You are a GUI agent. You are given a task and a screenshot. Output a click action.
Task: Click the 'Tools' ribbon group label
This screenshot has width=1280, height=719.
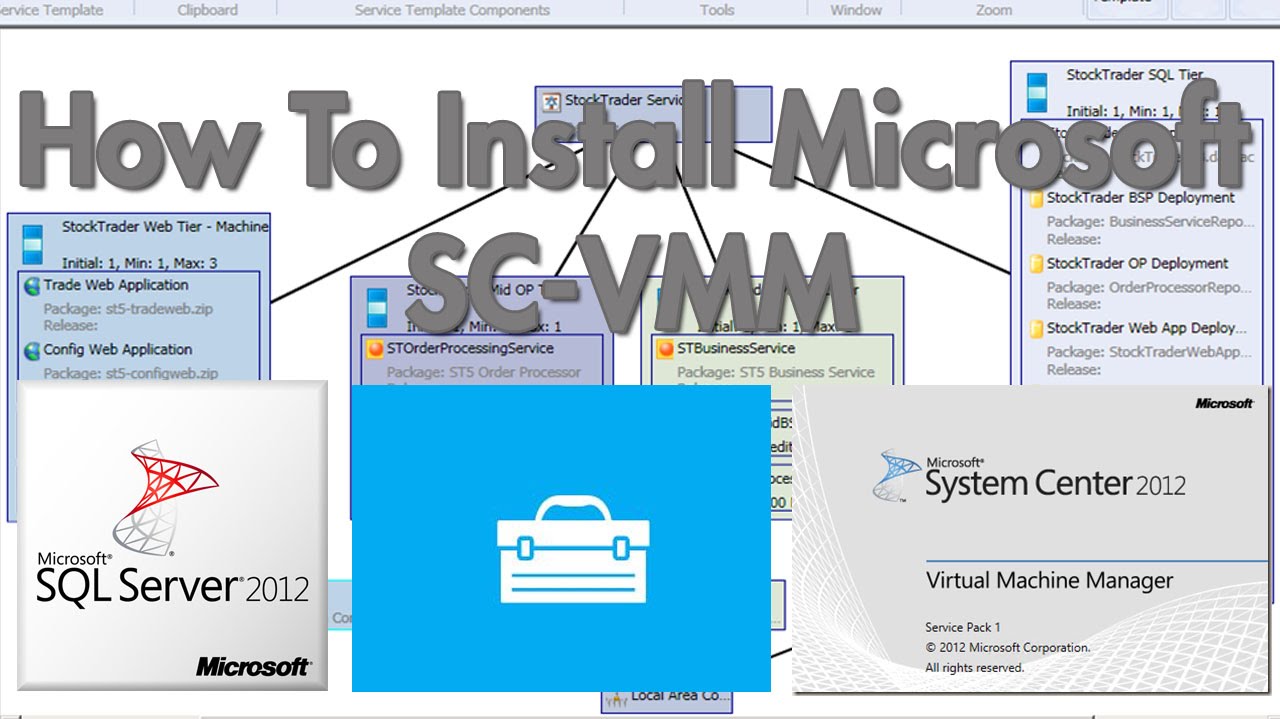click(717, 10)
